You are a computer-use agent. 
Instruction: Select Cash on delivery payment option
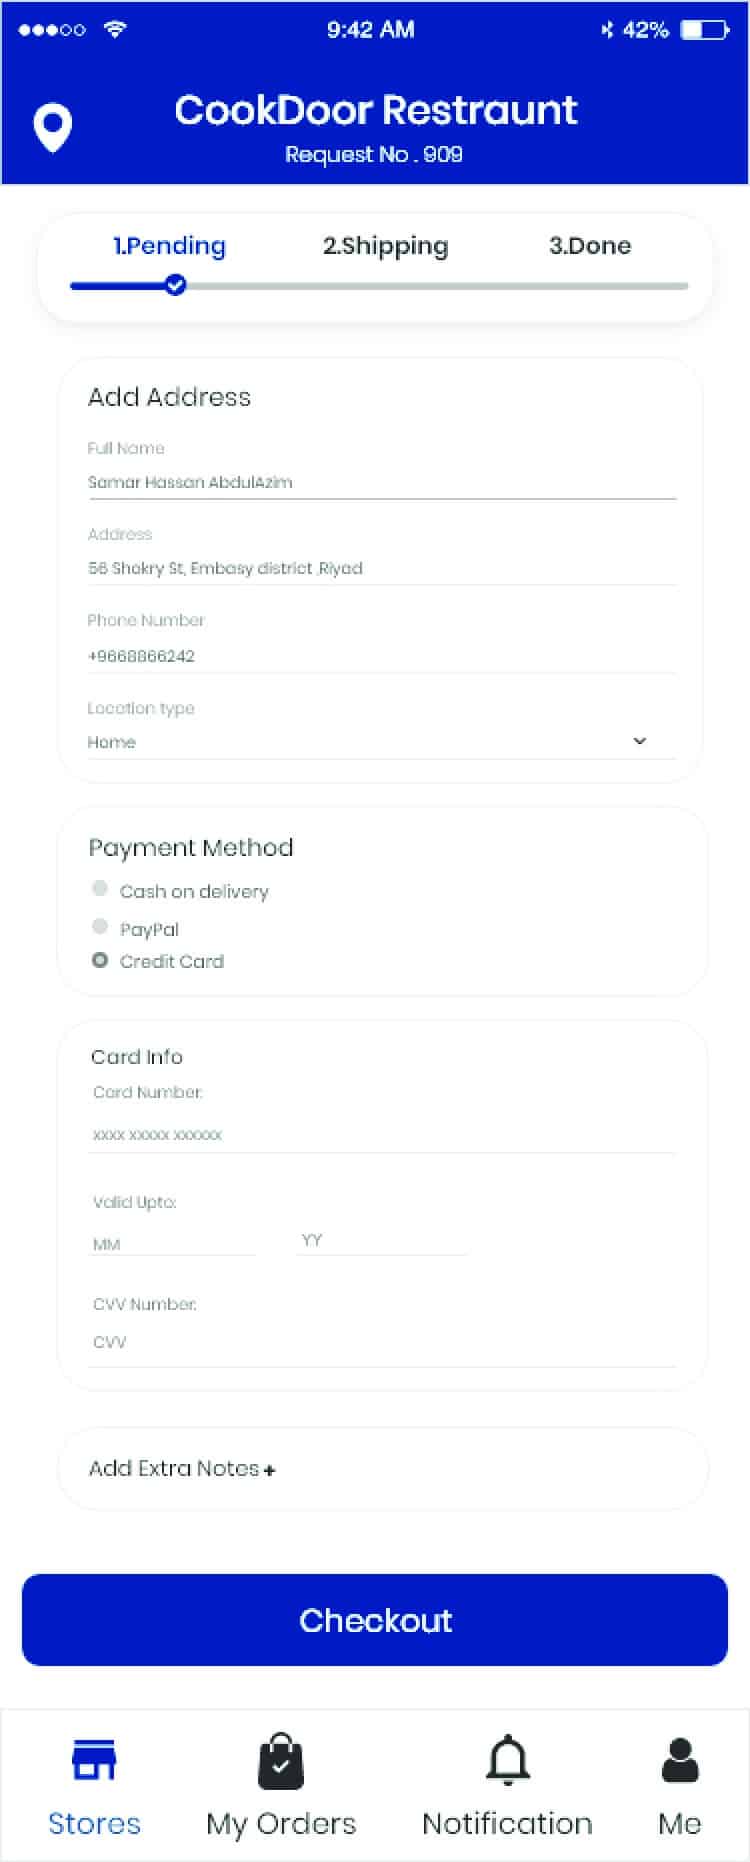coord(100,888)
